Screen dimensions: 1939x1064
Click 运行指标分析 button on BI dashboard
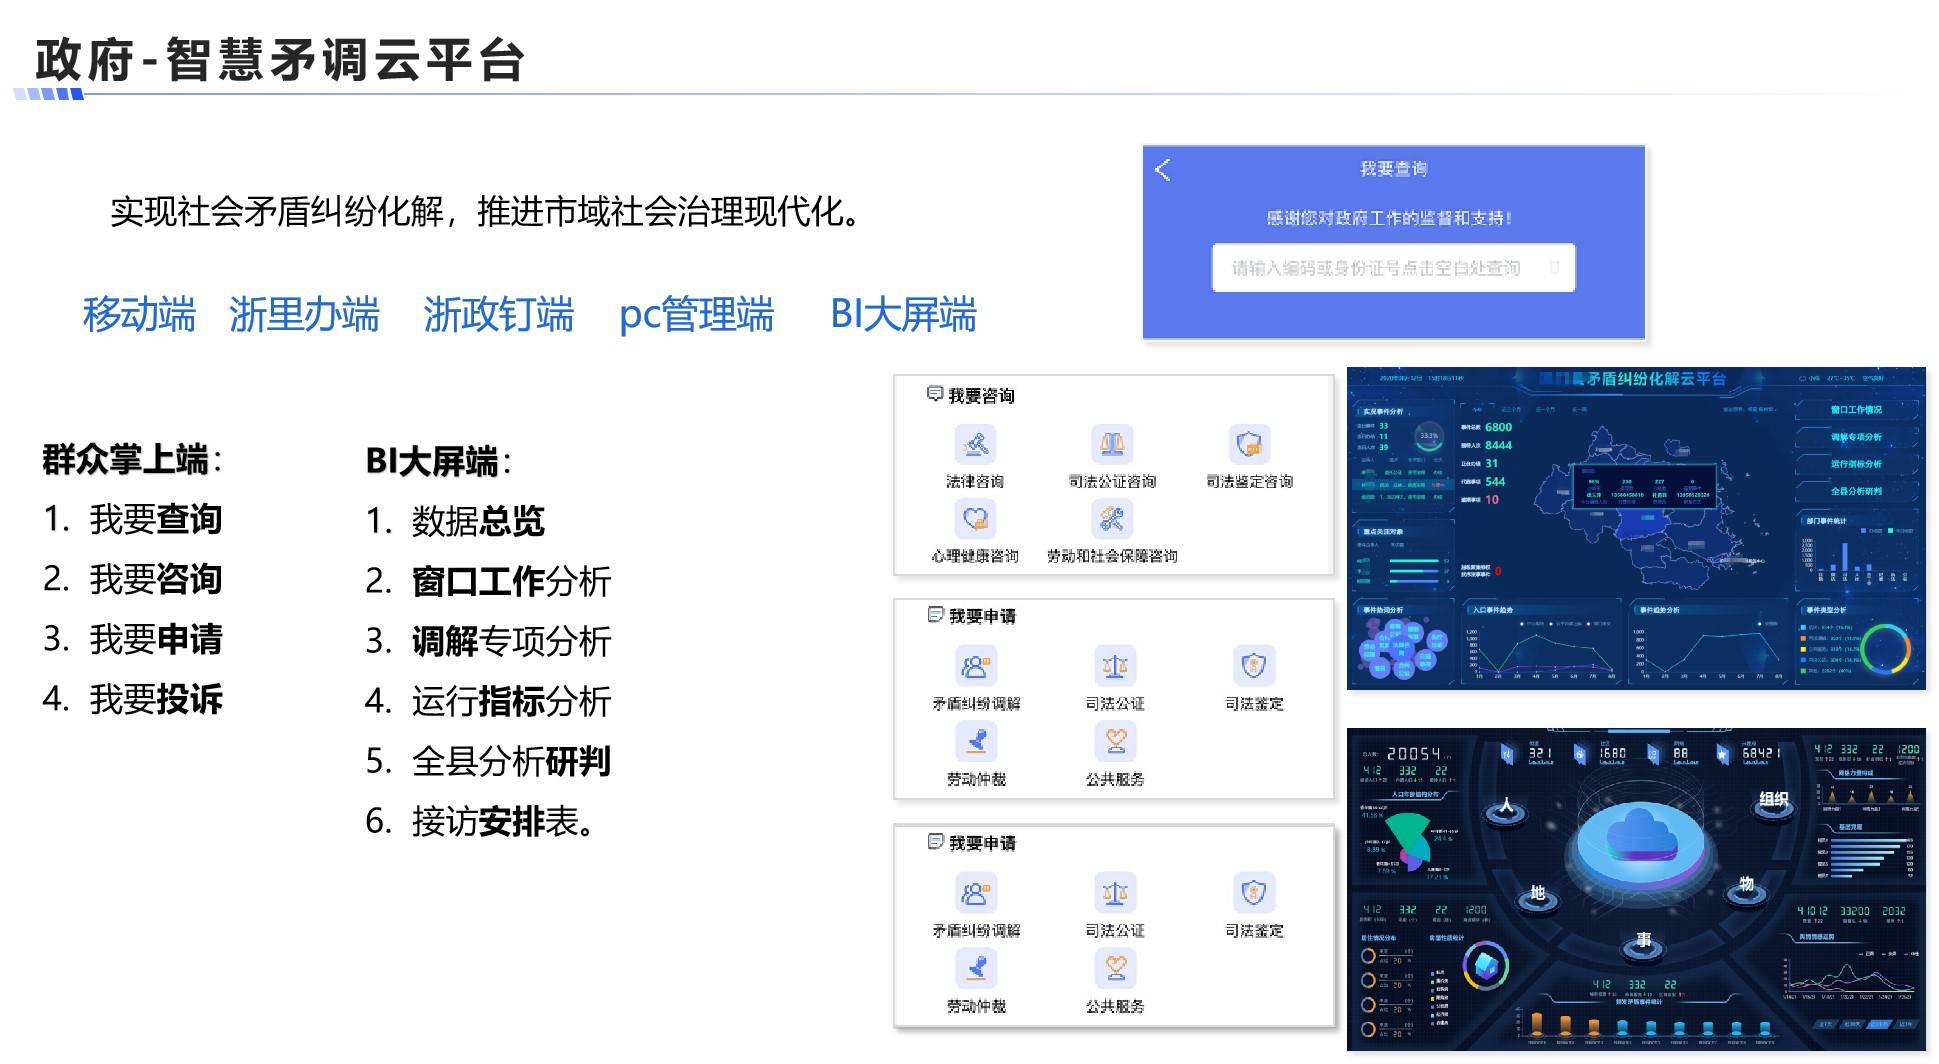pos(1856,464)
